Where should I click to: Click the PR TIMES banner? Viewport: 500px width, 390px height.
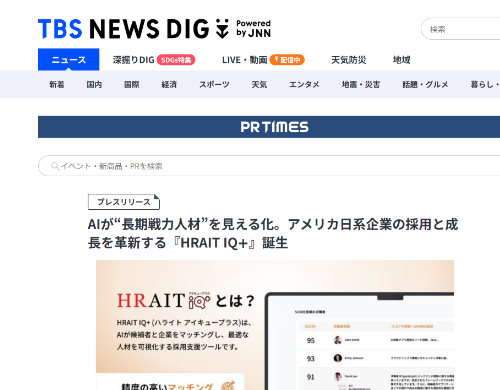click(269, 127)
